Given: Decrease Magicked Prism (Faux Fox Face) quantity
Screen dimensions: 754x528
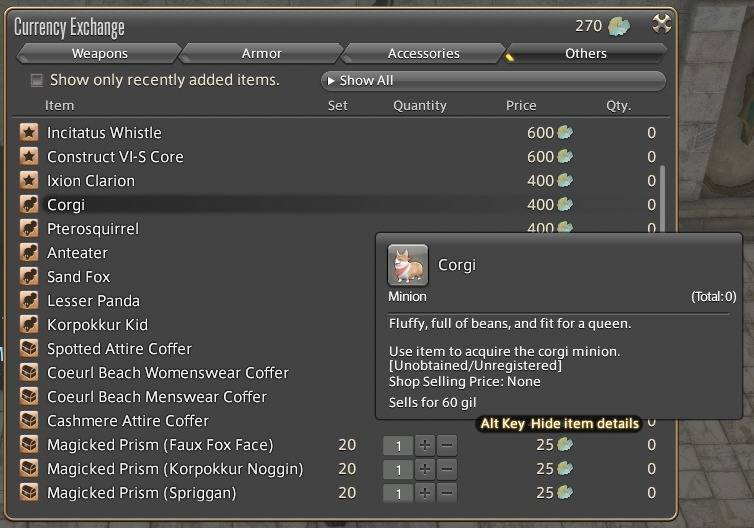Looking at the screenshot, I should pos(447,445).
